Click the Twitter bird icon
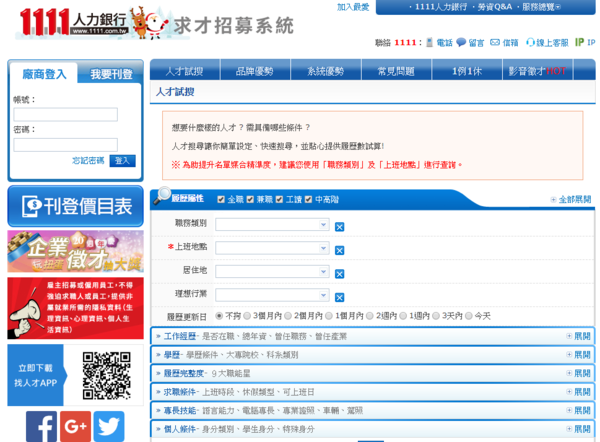Screen dimensions: 600x442 [109, 426]
